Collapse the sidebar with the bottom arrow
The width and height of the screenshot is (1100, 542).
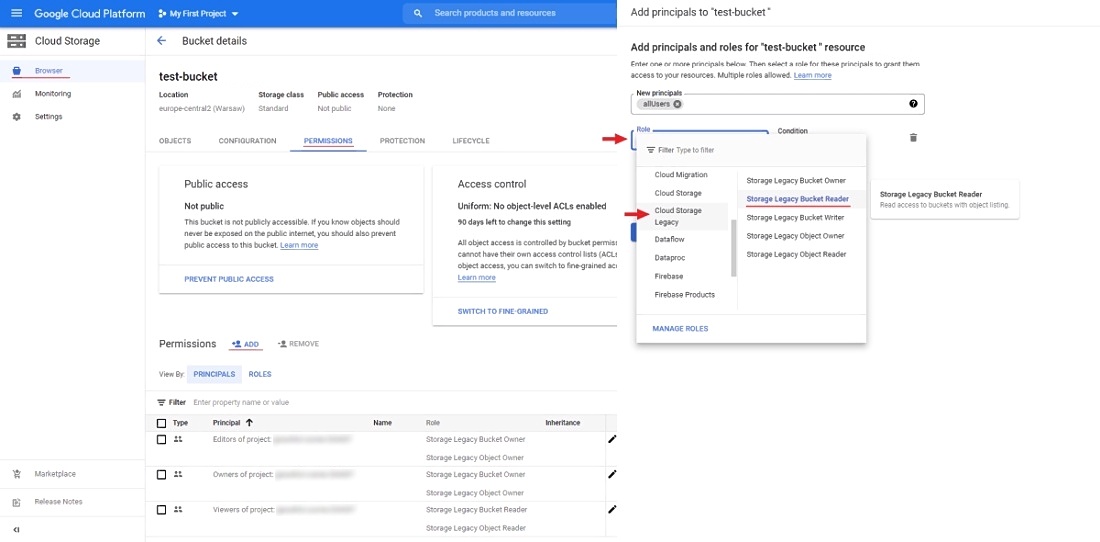16,529
